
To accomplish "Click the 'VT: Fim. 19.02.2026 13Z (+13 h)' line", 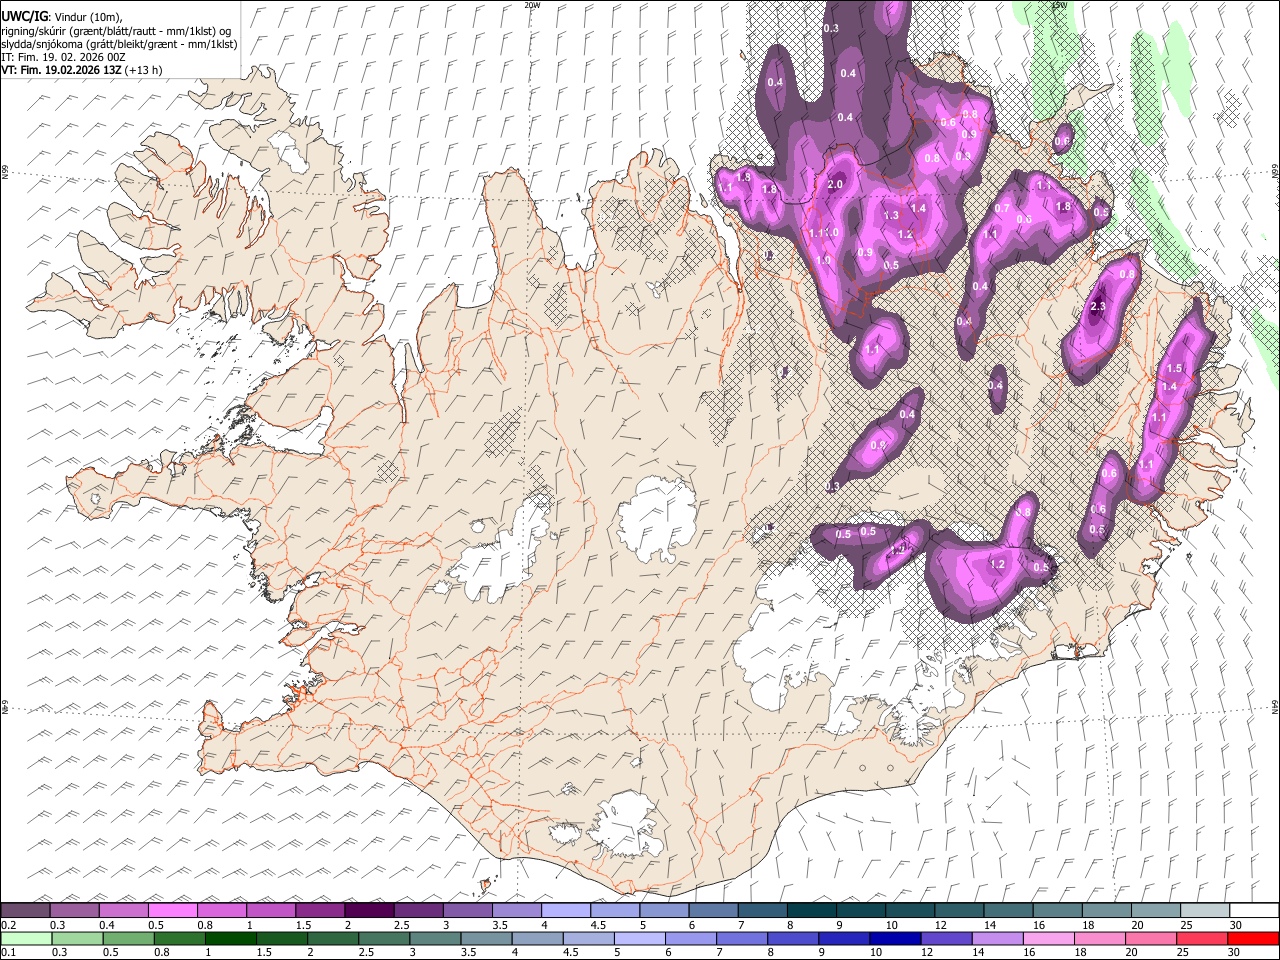I will pos(82,70).
